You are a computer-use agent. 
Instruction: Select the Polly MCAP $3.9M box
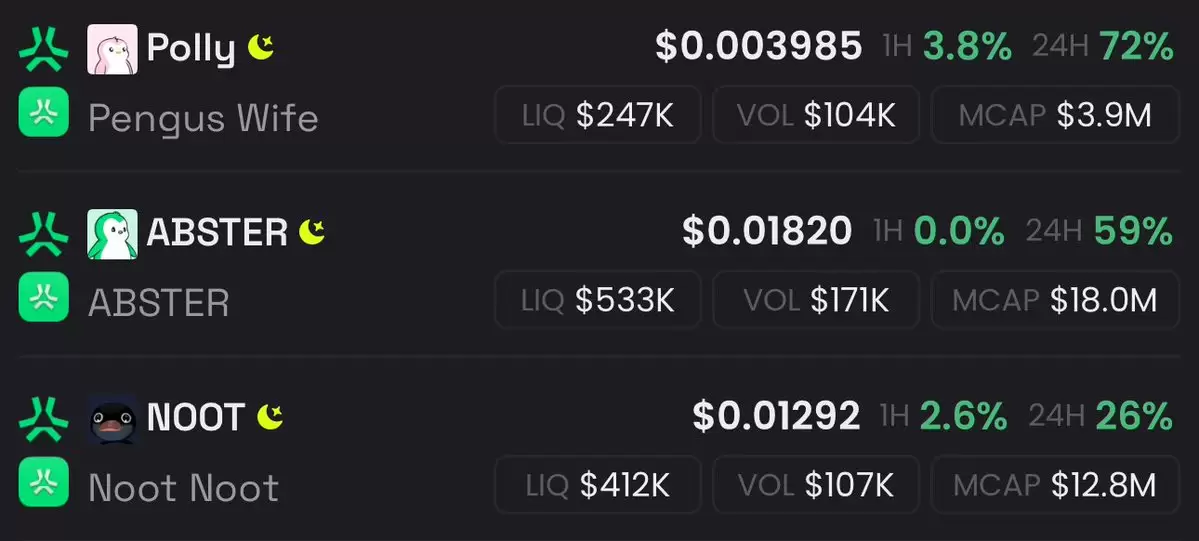click(x=1055, y=115)
